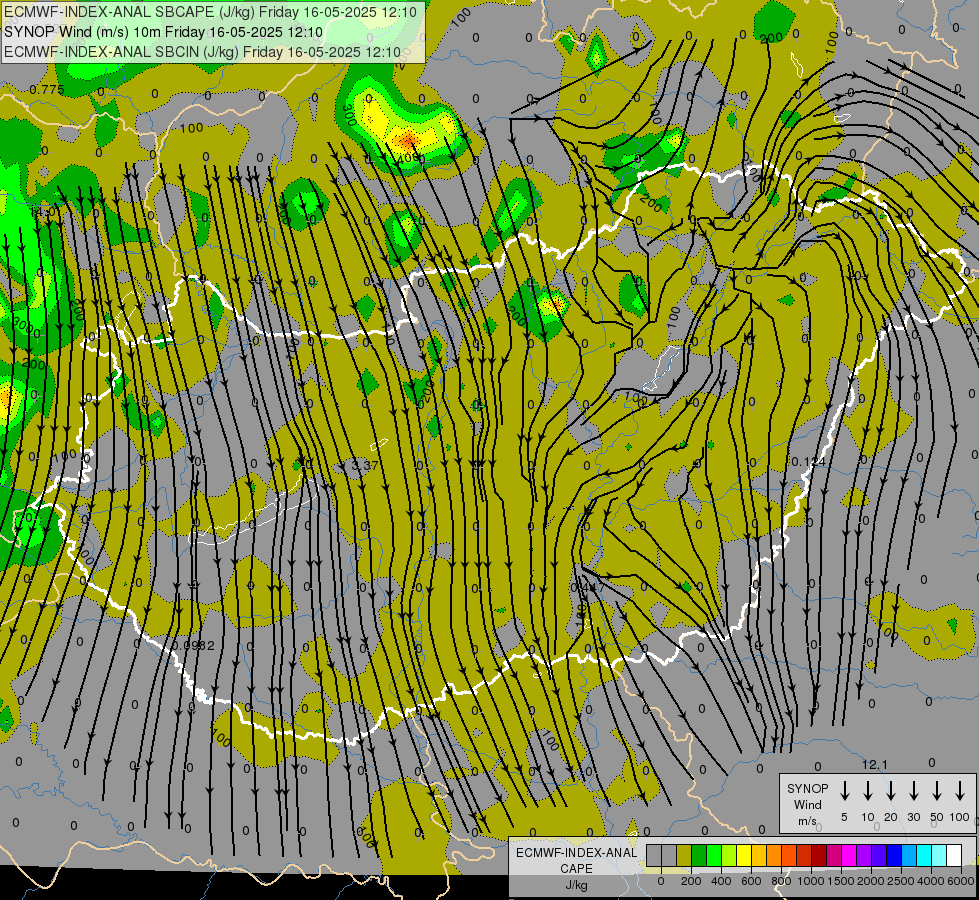
Task: Click the wind legend arrow above 20
Action: coord(890,791)
